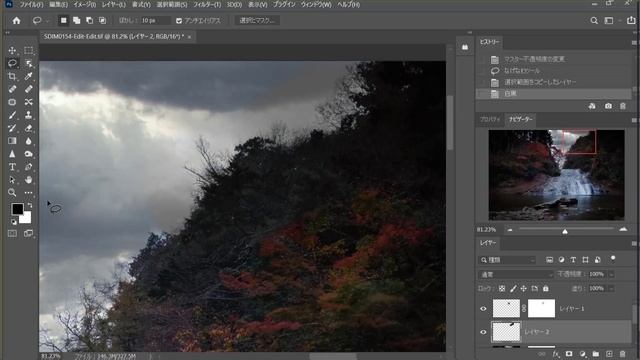This screenshot has height=360, width=640.
Task: Toggle the layer filter on/off switch
Action: (x=613, y=259)
